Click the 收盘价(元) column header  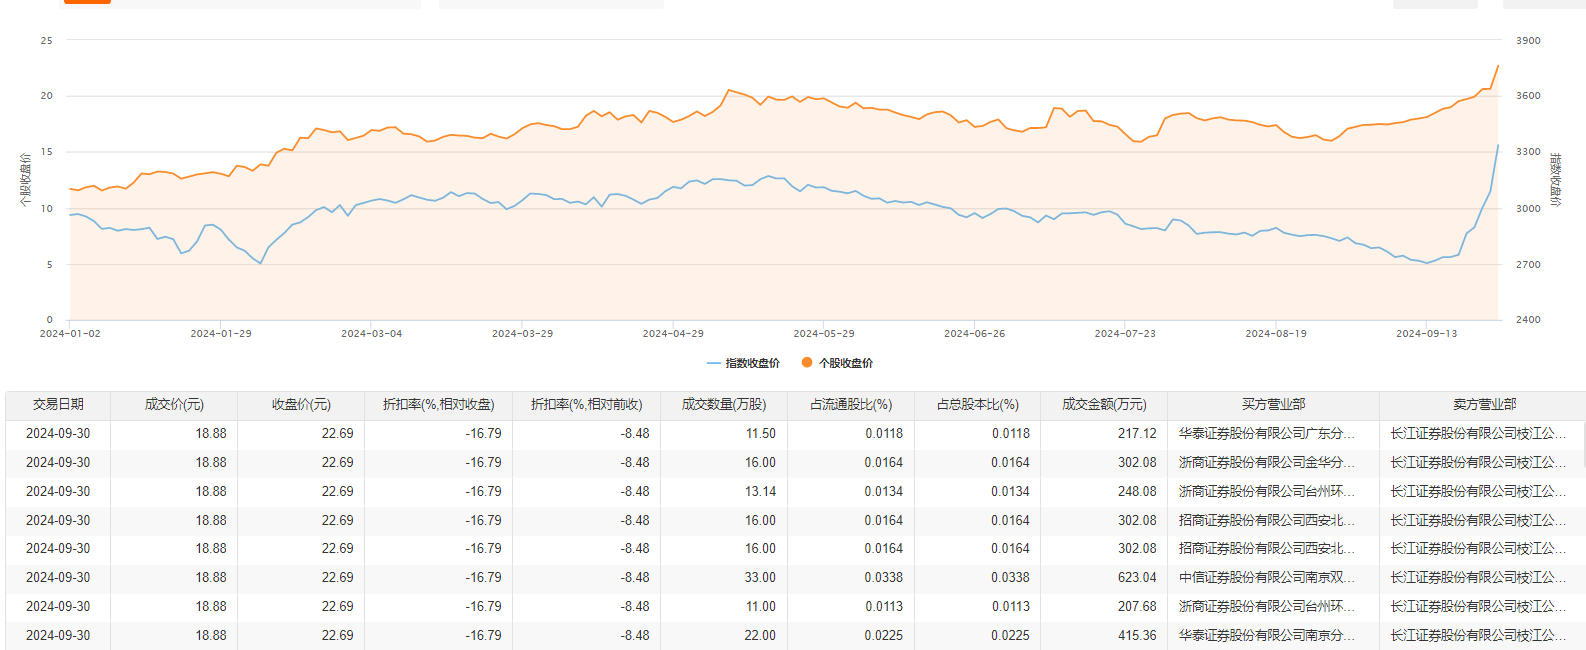pos(301,404)
